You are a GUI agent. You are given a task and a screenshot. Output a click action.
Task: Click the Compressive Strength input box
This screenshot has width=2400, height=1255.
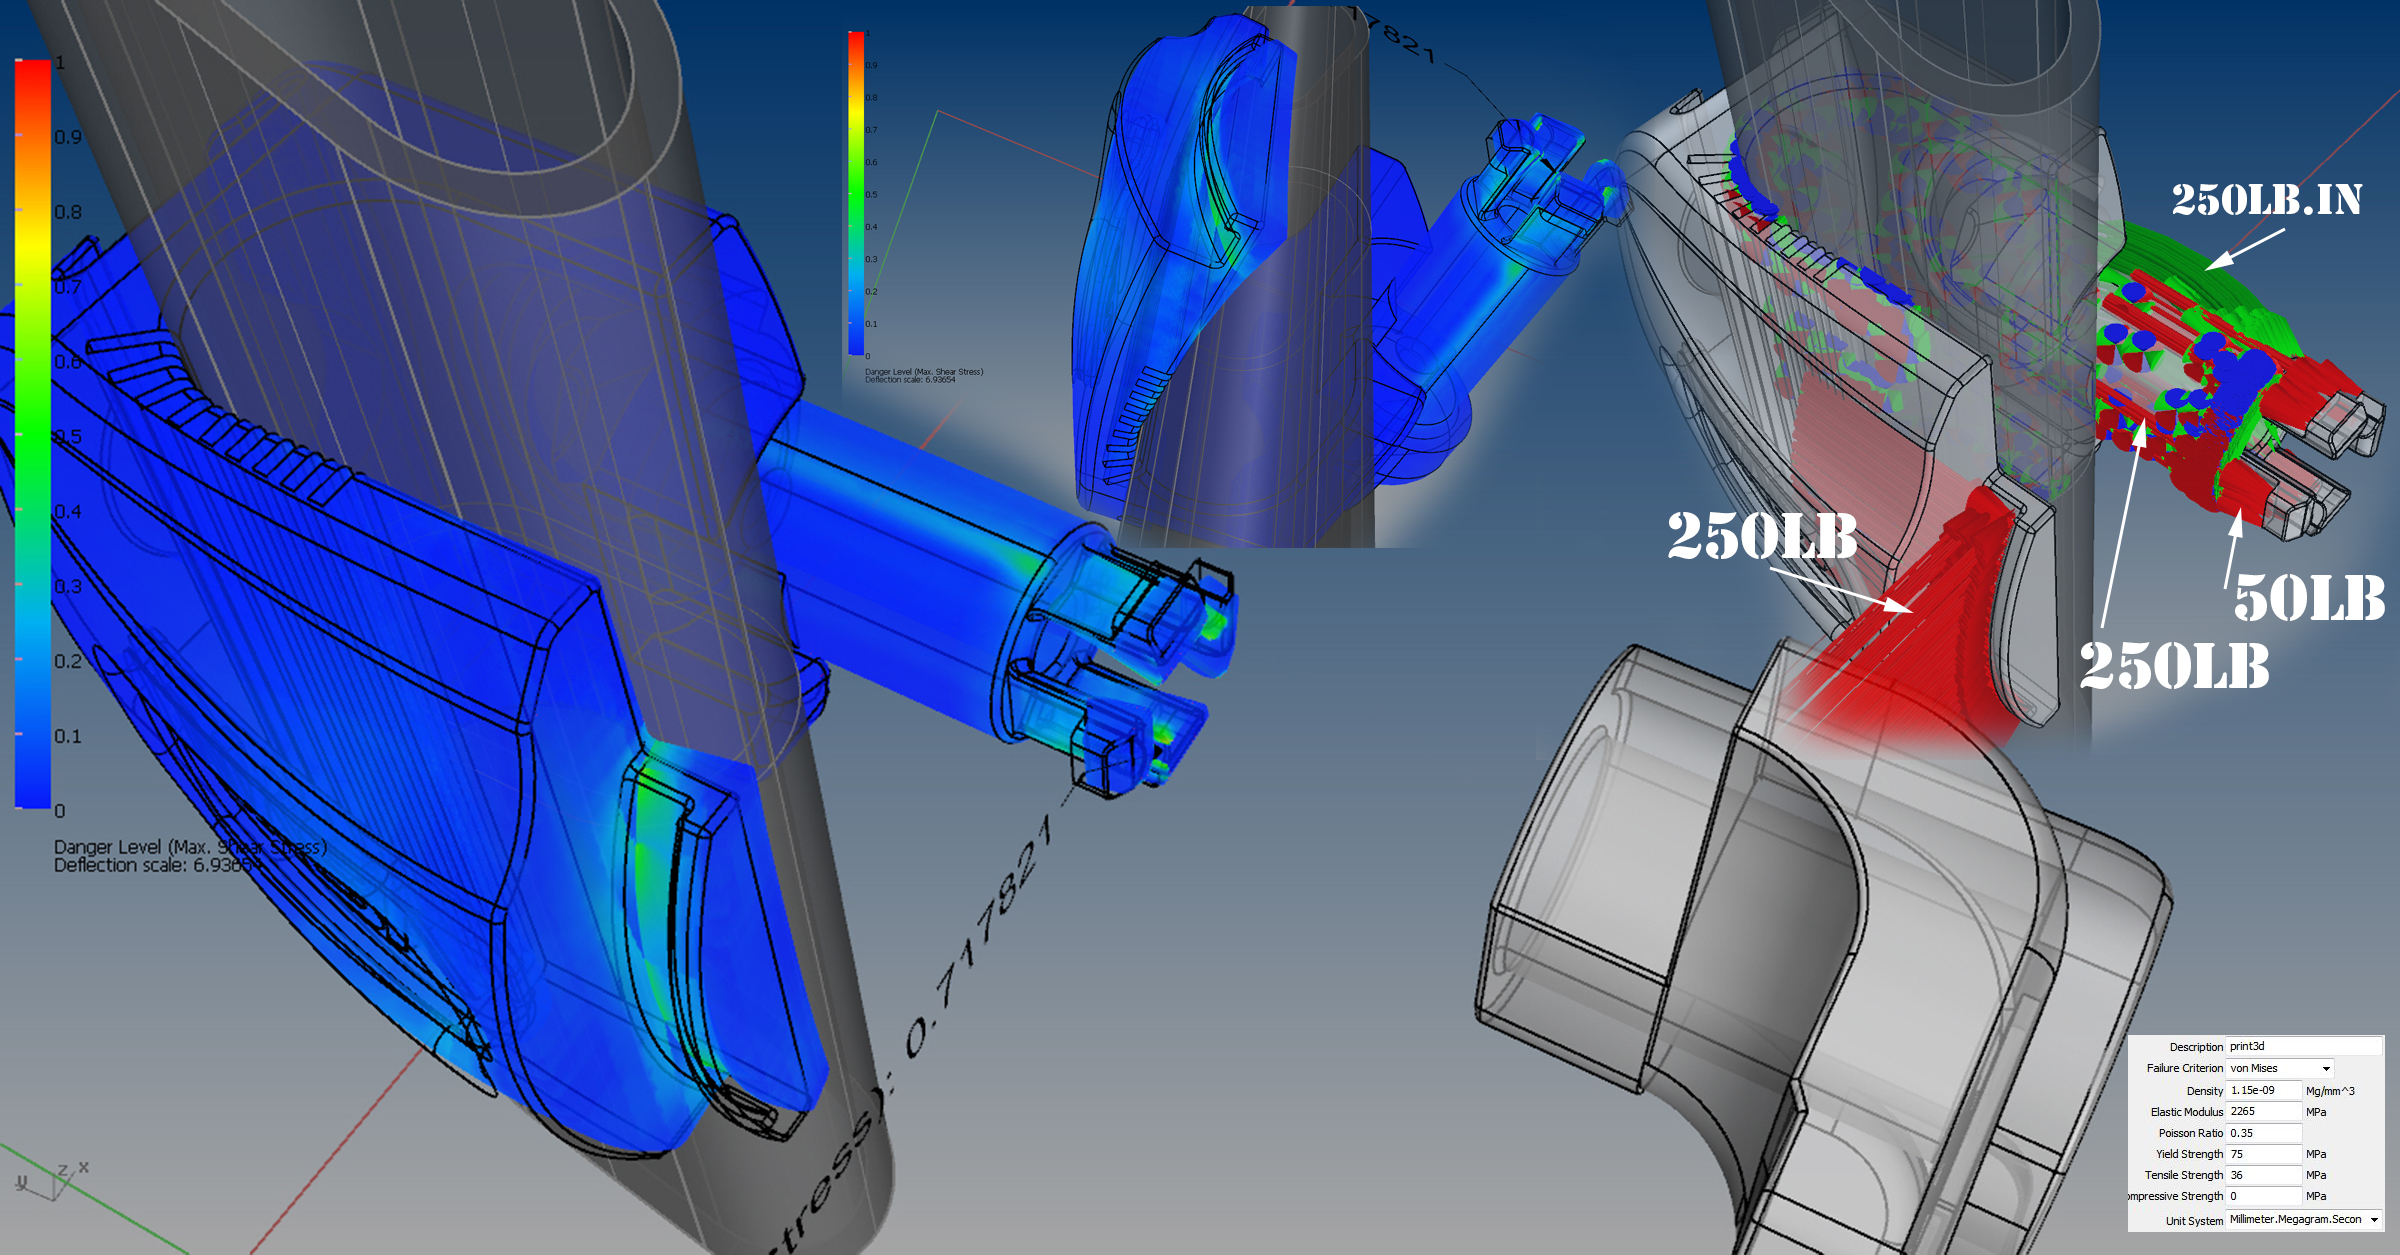2263,1196
